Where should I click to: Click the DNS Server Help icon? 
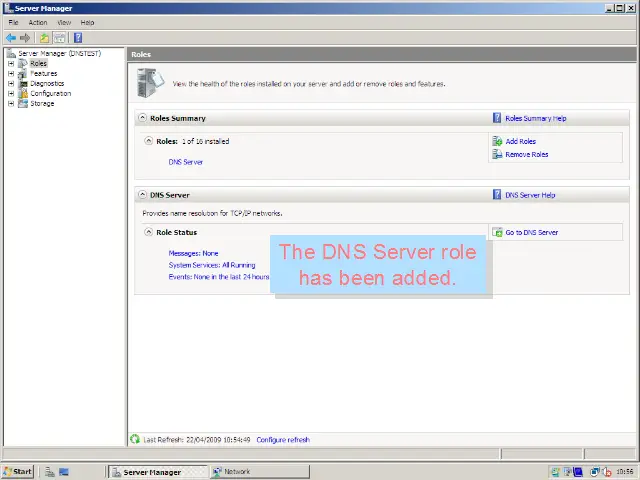[x=497, y=195]
